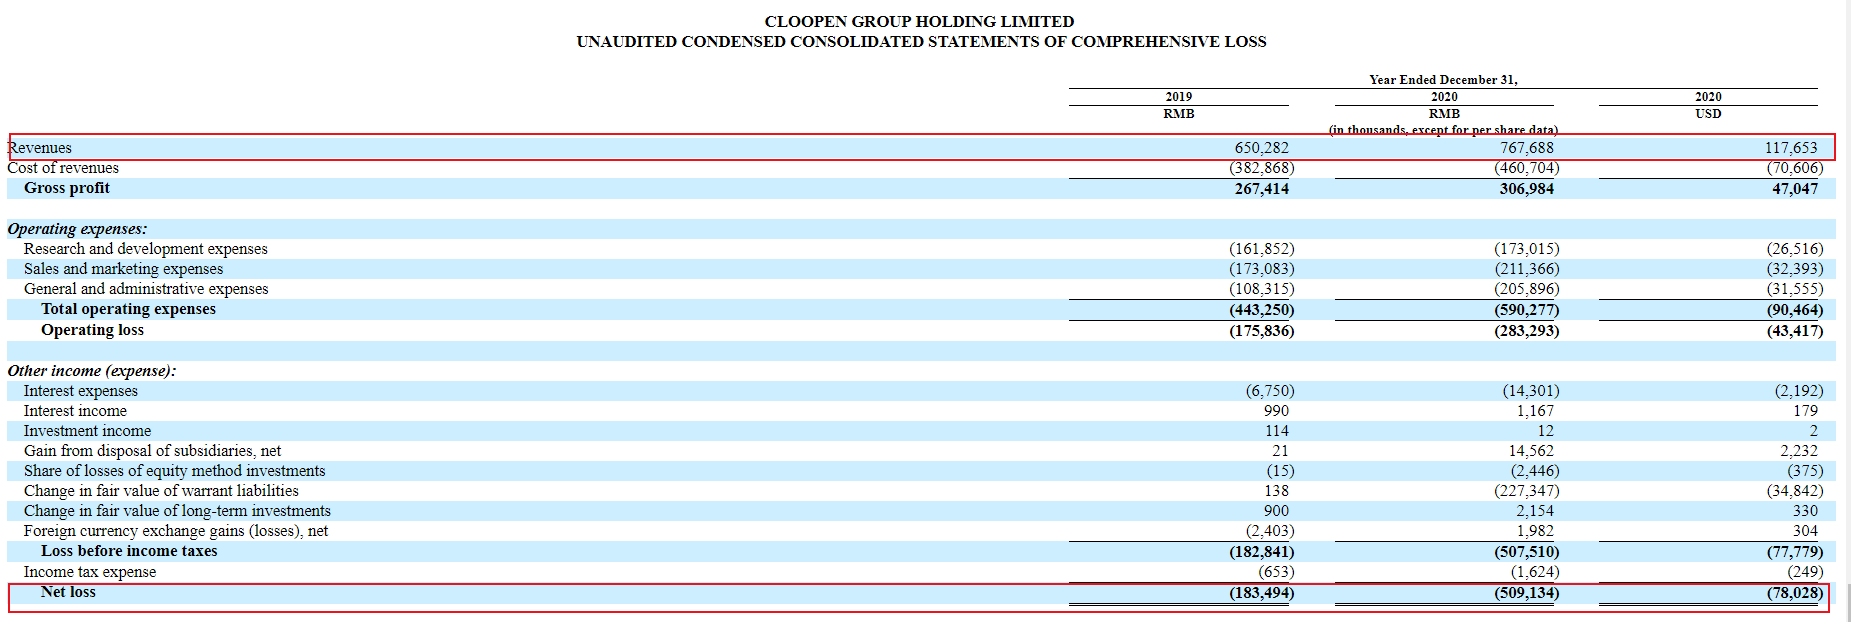The width and height of the screenshot is (1851, 622).
Task: Click 2019 revenues value 650,282
Action: [x=1261, y=148]
